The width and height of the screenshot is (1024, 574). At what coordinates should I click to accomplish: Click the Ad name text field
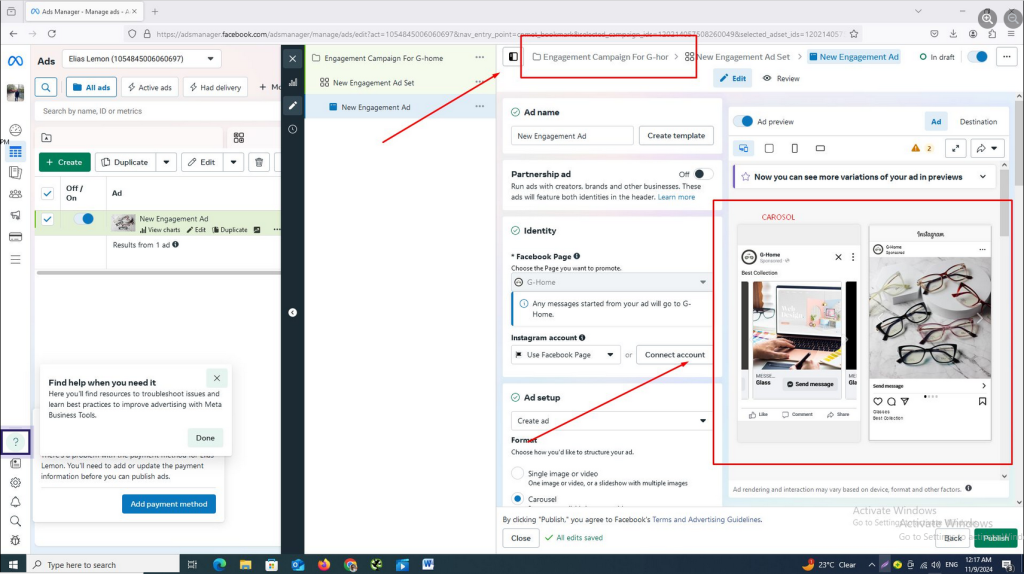click(572, 135)
